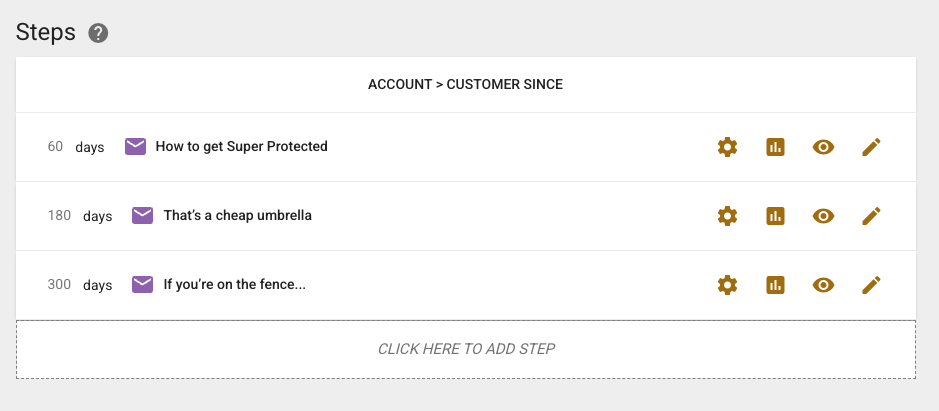
Task: Click the 60 days delay value
Action: click(56, 147)
